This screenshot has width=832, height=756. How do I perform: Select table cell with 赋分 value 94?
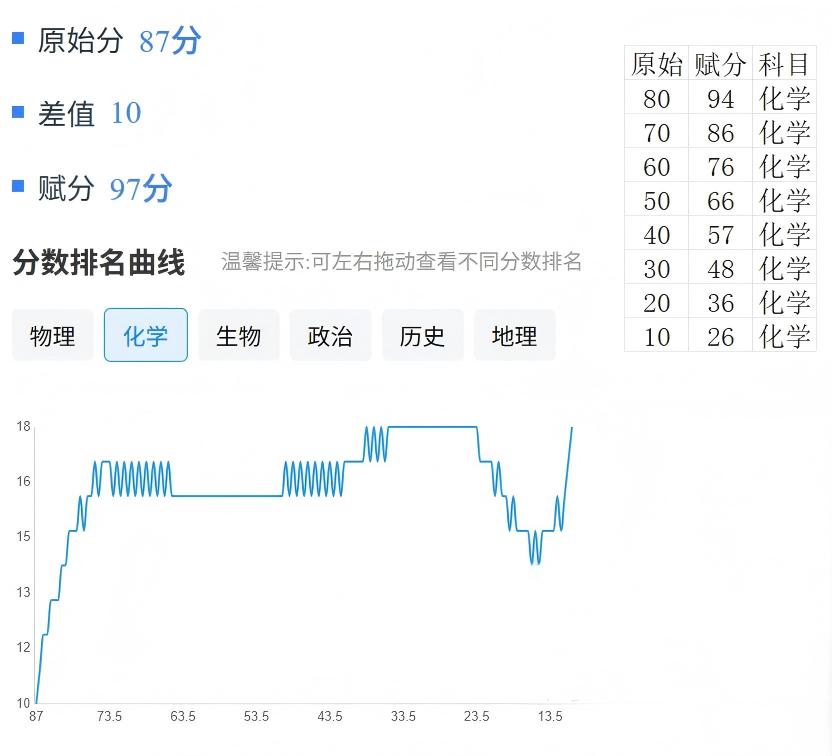720,99
